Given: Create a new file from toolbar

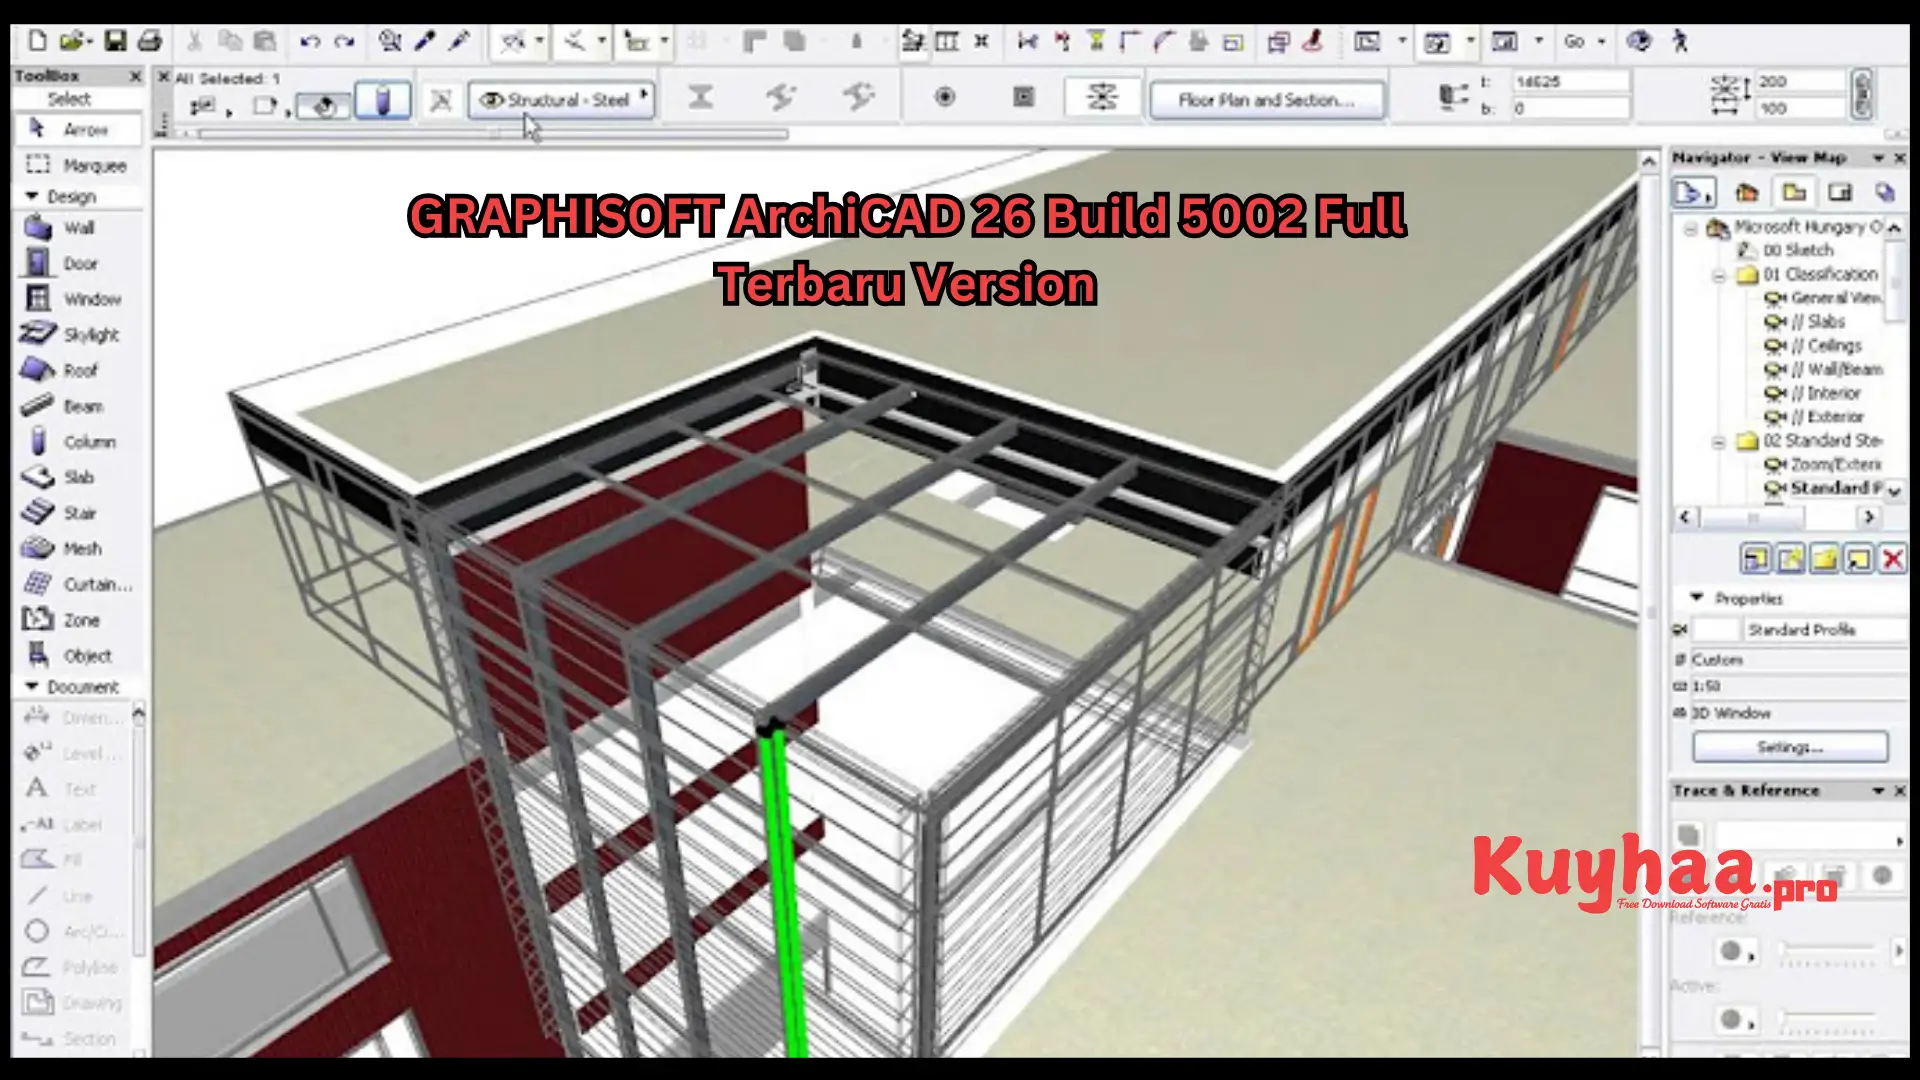Looking at the screenshot, I should pyautogui.click(x=37, y=41).
